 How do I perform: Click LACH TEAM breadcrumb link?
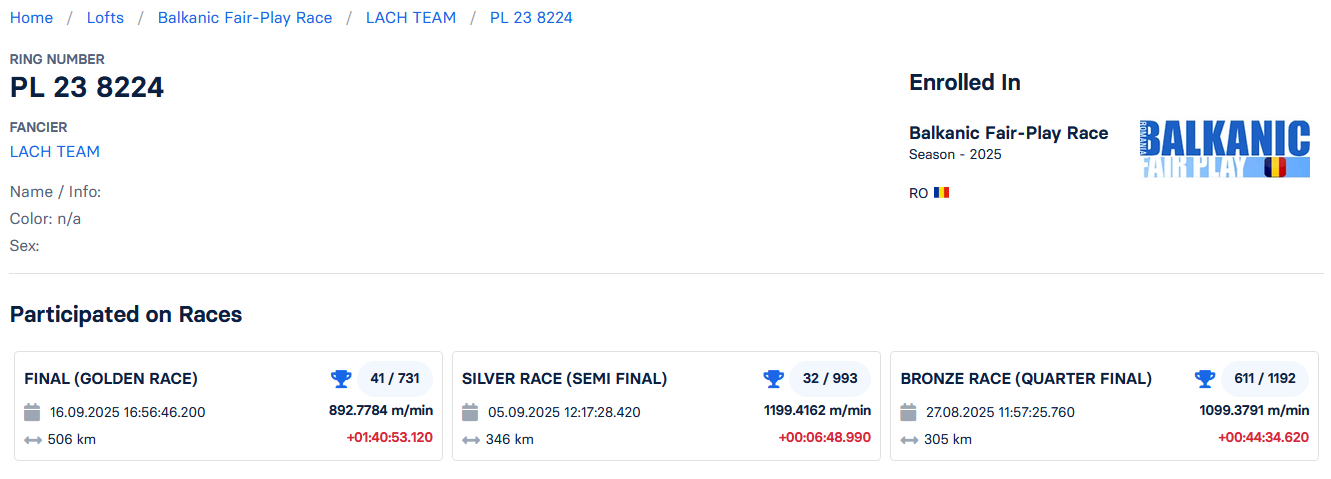(411, 18)
